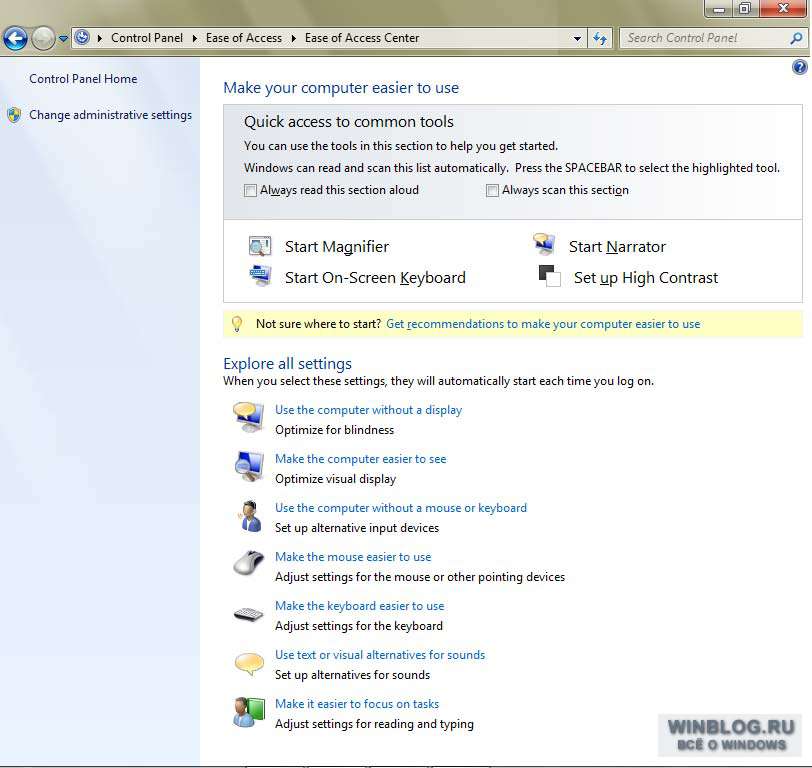This screenshot has width=812, height=768.
Task: Click the Not sure where to start text
Action: click(x=318, y=324)
